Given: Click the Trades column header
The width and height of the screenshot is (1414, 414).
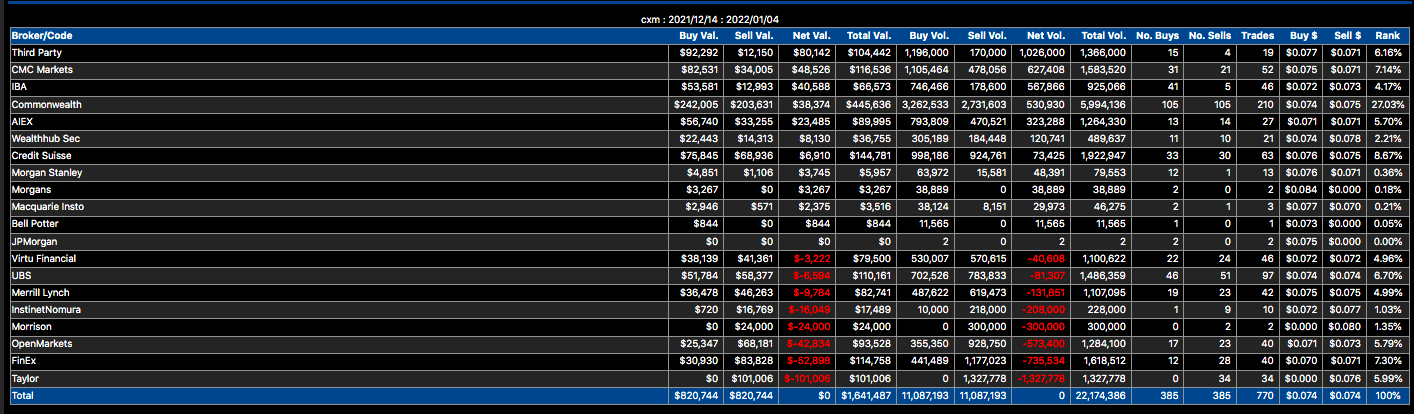Looking at the screenshot, I should tap(1257, 36).
